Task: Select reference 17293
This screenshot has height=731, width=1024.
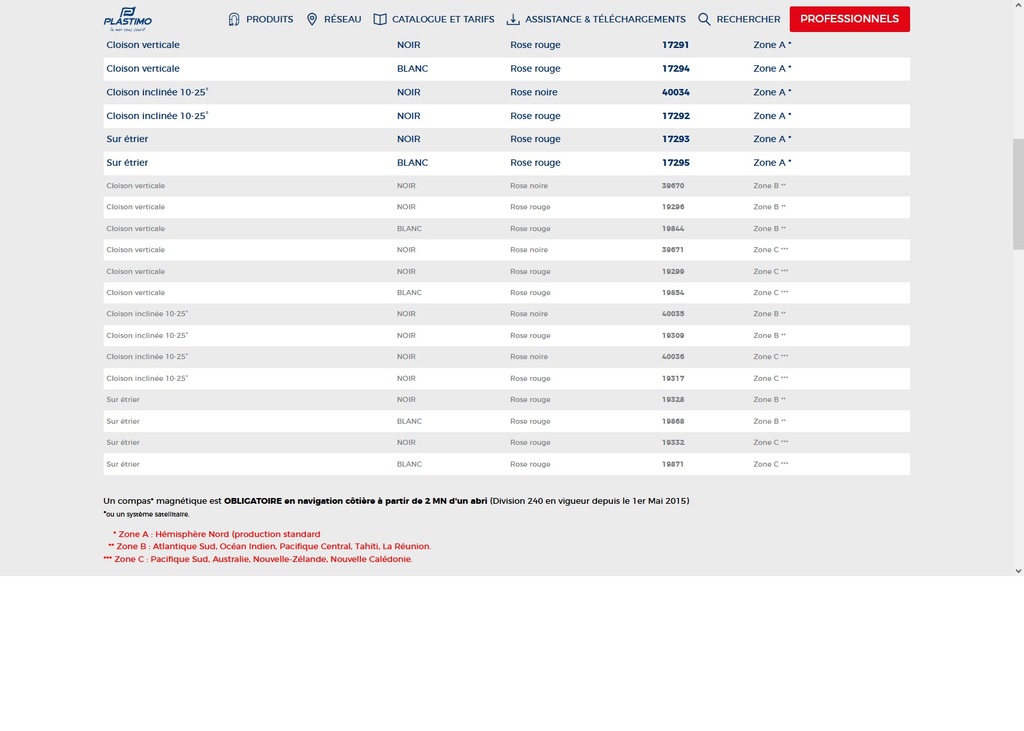Action: pyautogui.click(x=676, y=139)
